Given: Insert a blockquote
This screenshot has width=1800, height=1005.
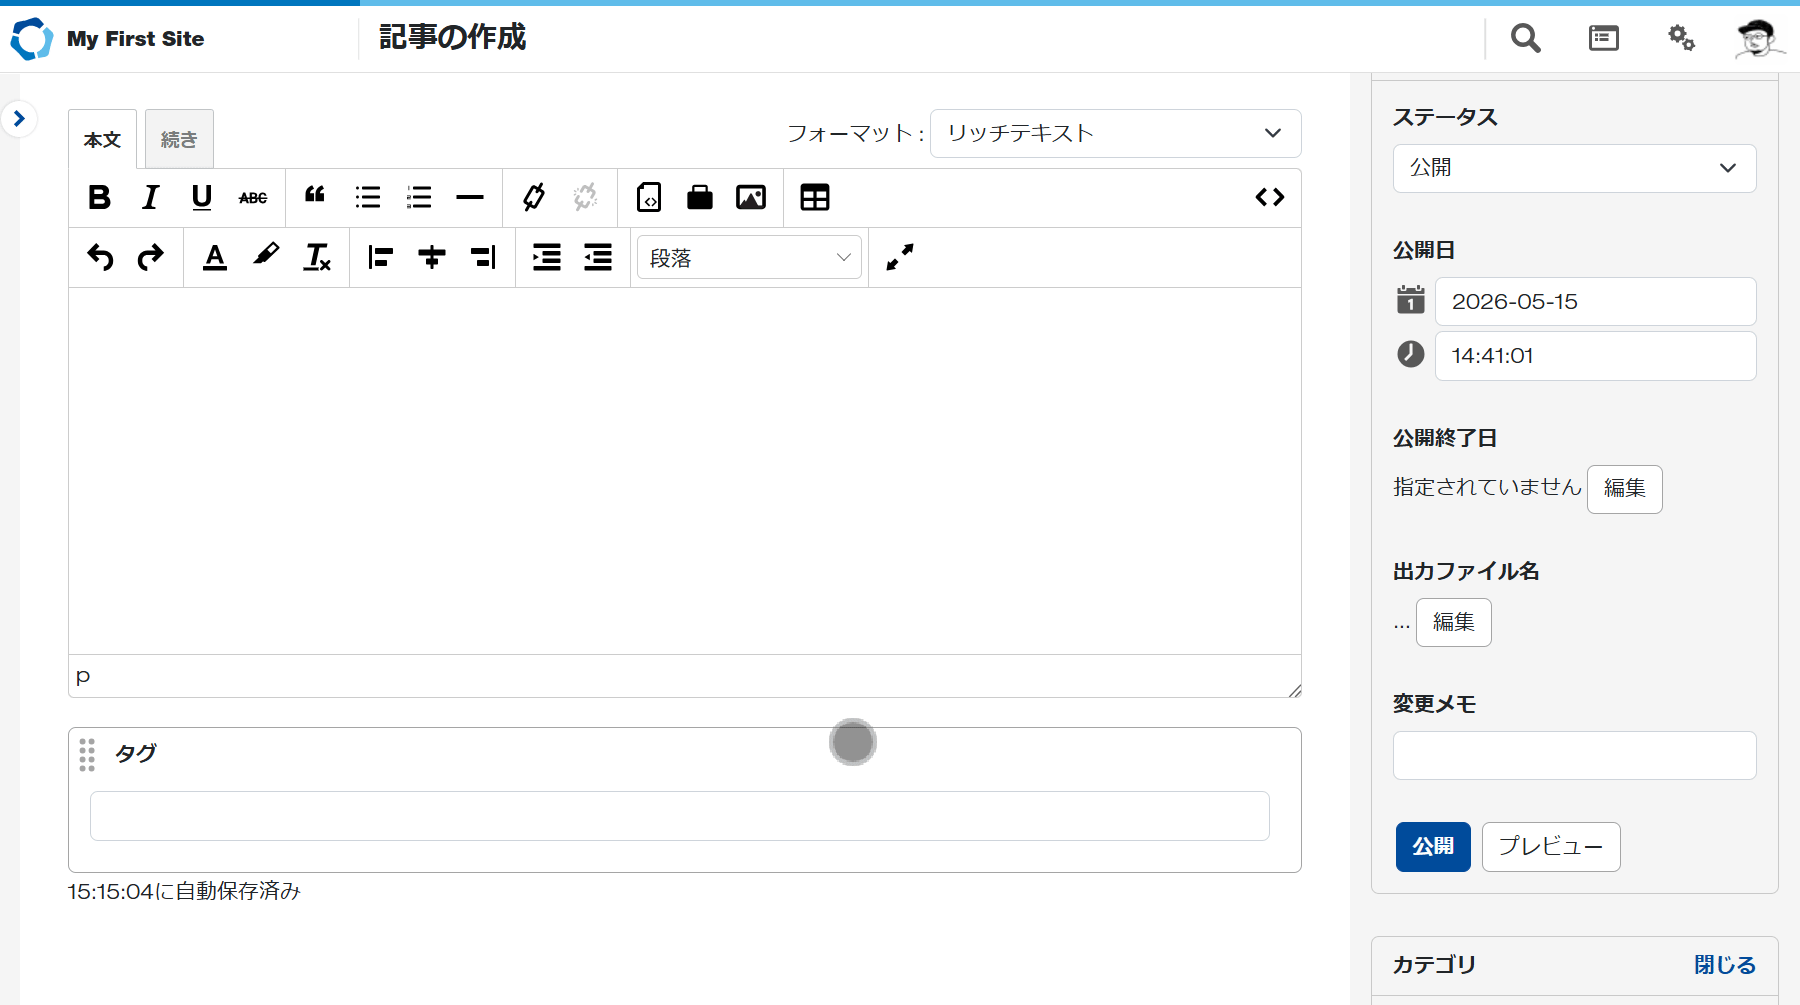Looking at the screenshot, I should (x=316, y=197).
